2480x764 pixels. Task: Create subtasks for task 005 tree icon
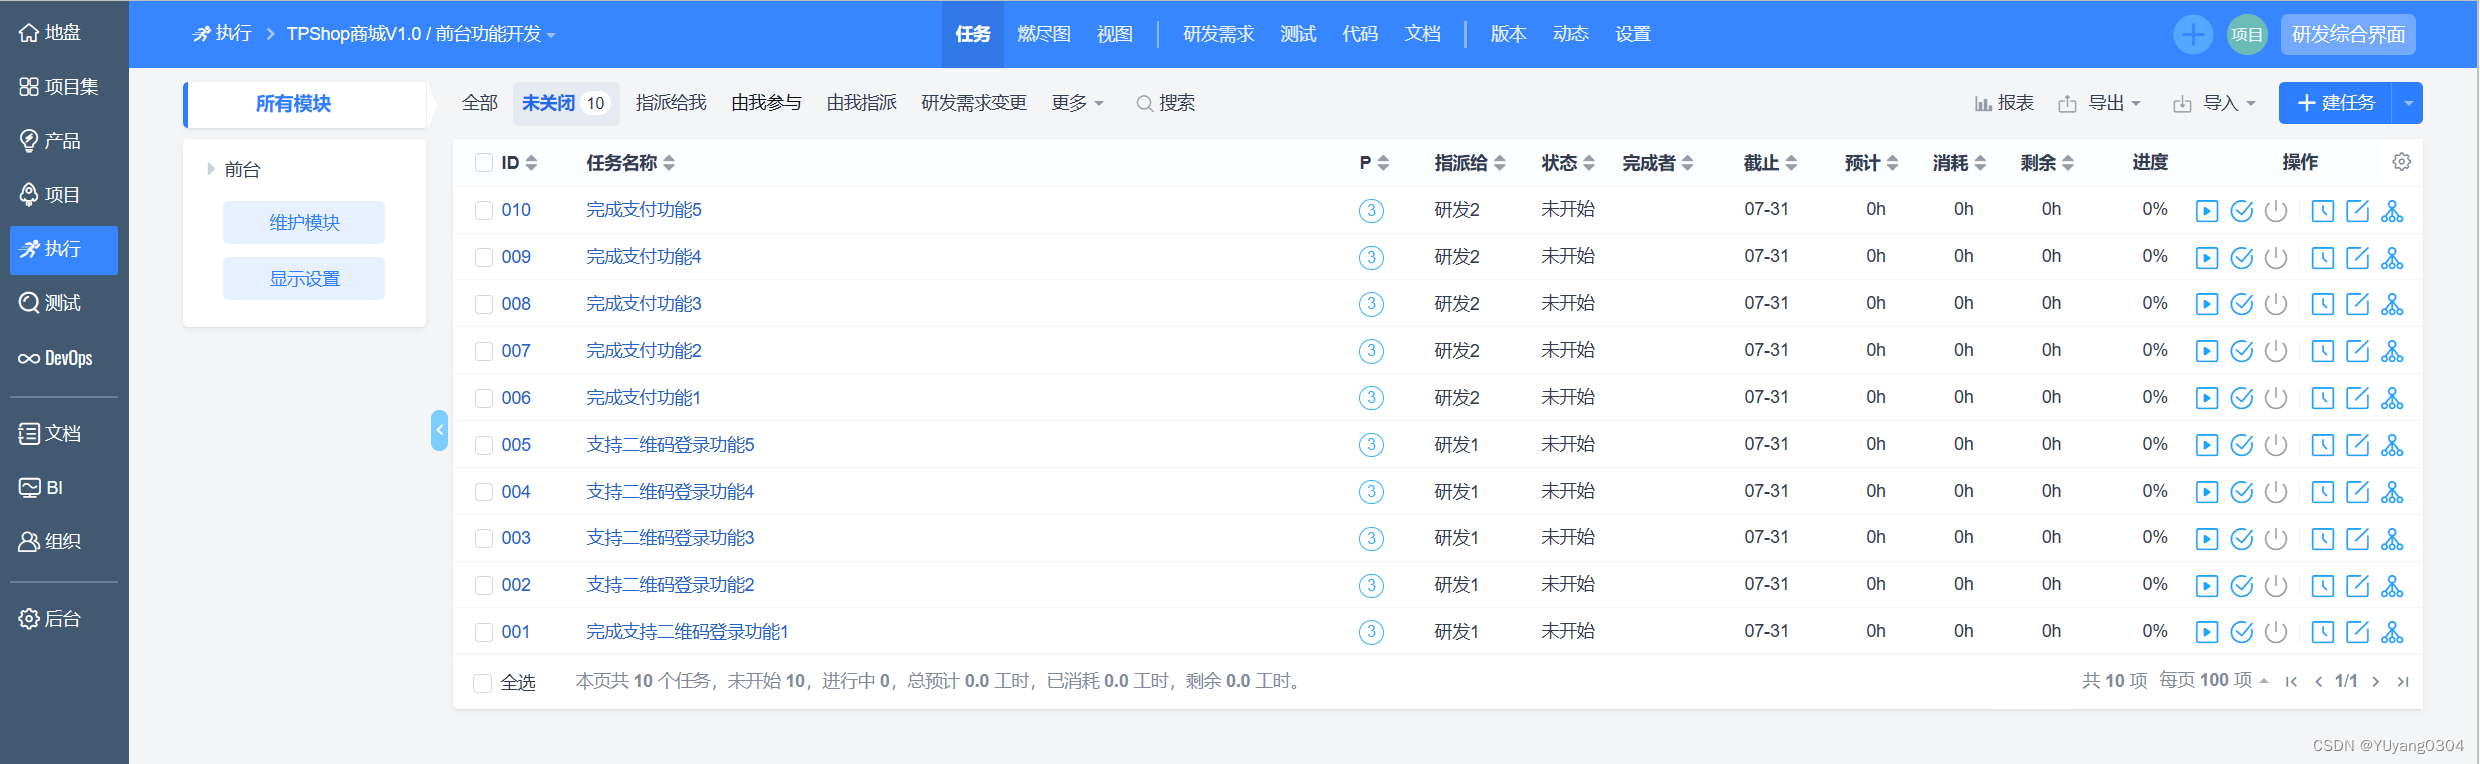point(2392,445)
